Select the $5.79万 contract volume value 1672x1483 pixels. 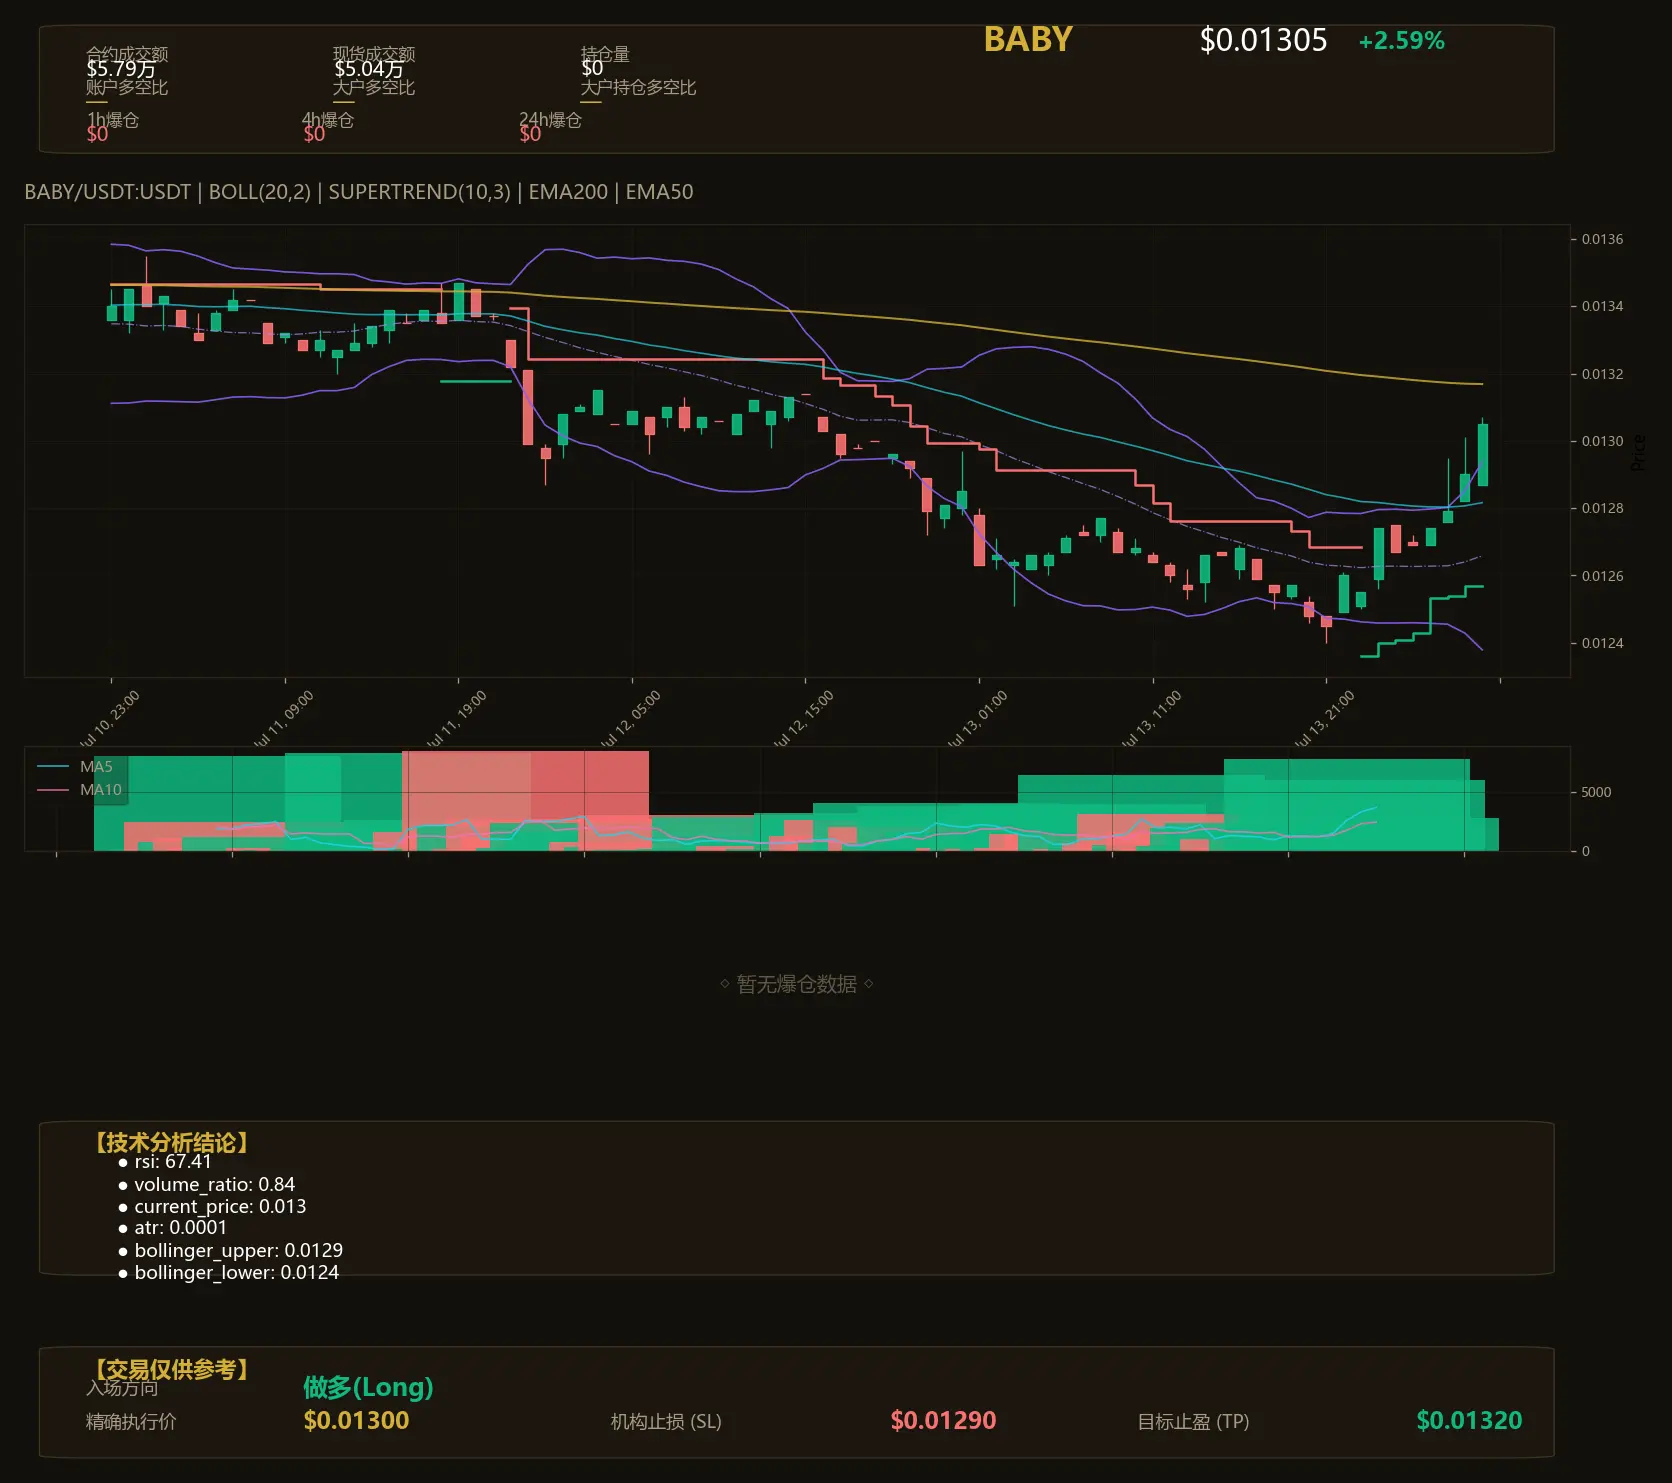121,69
